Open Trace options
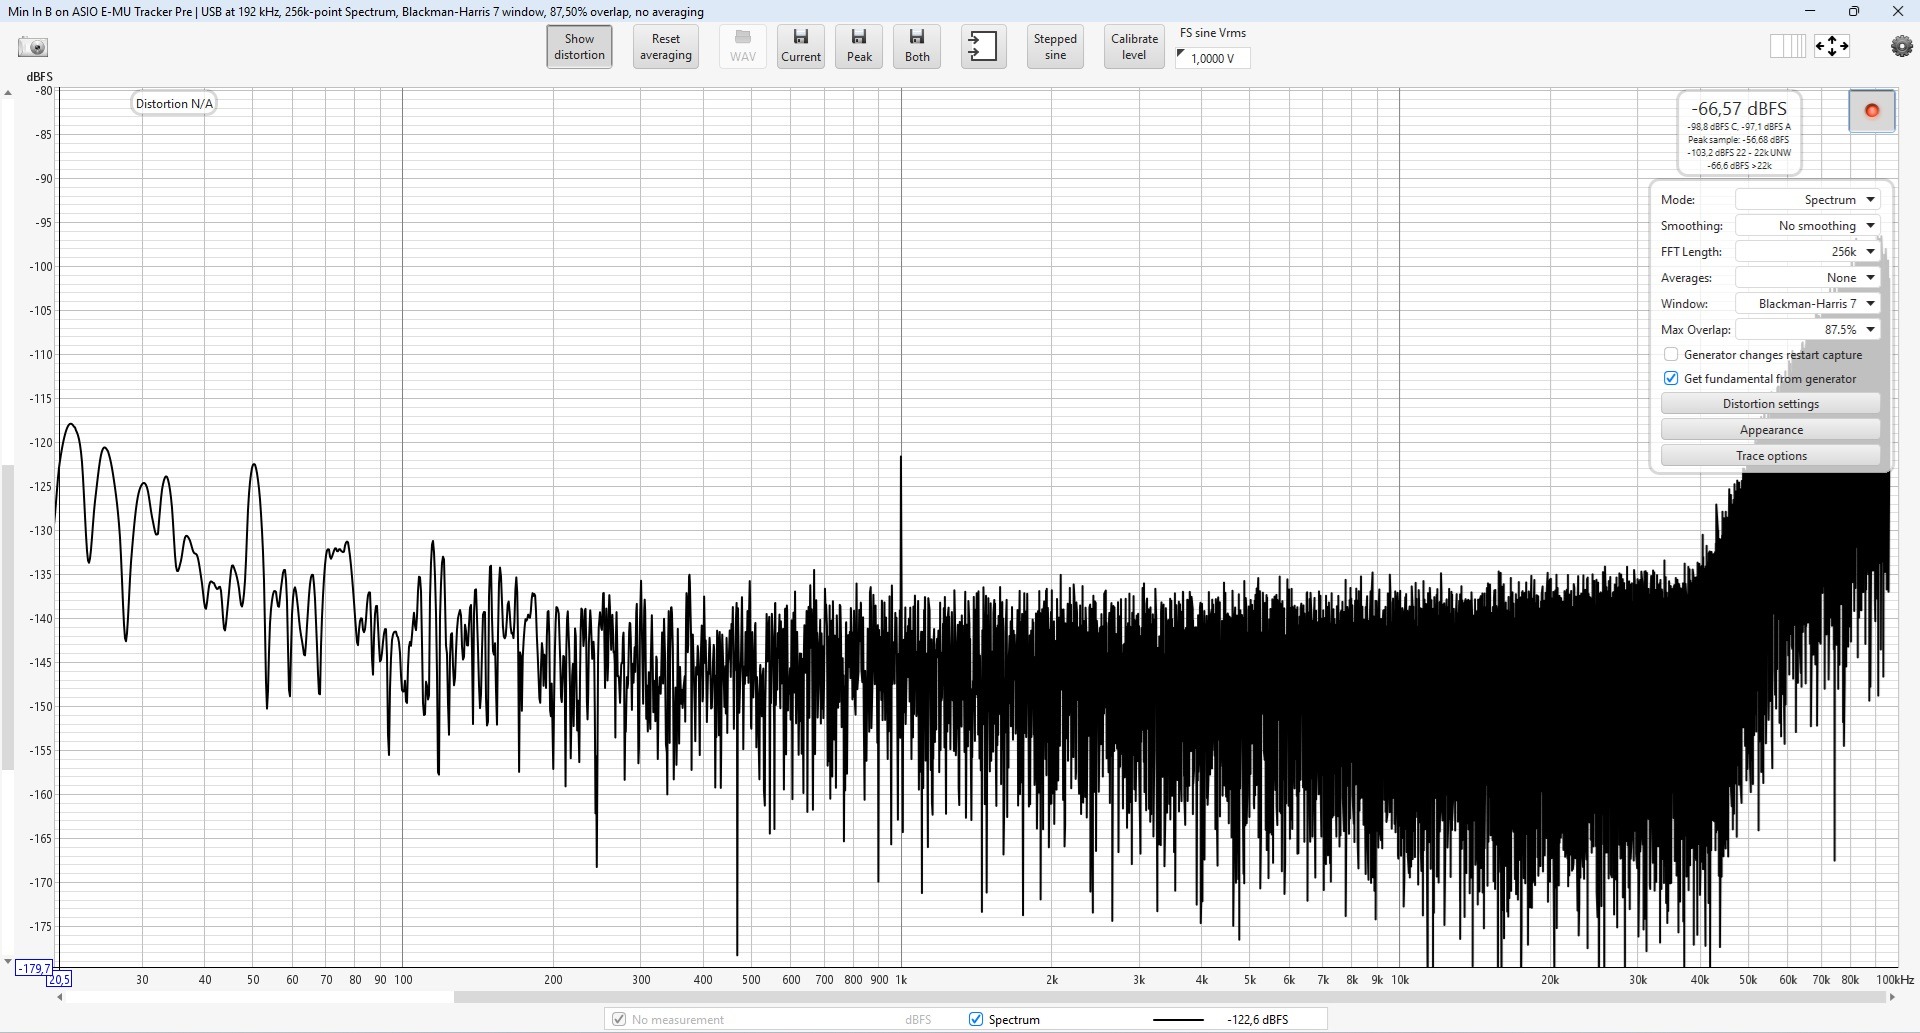 click(1771, 456)
